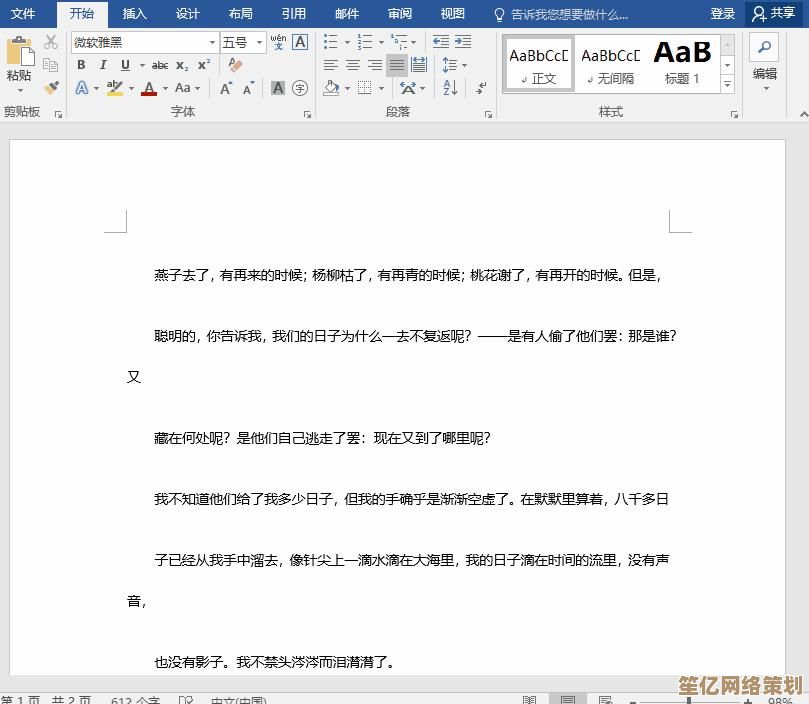Align paragraph to the left
Viewport: 809px width, 704px height.
[331, 65]
